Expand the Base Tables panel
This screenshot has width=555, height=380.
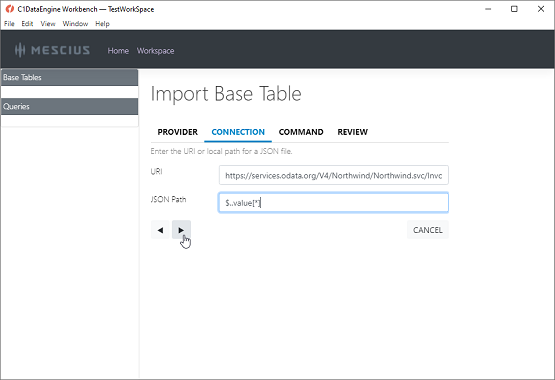[x=69, y=77]
